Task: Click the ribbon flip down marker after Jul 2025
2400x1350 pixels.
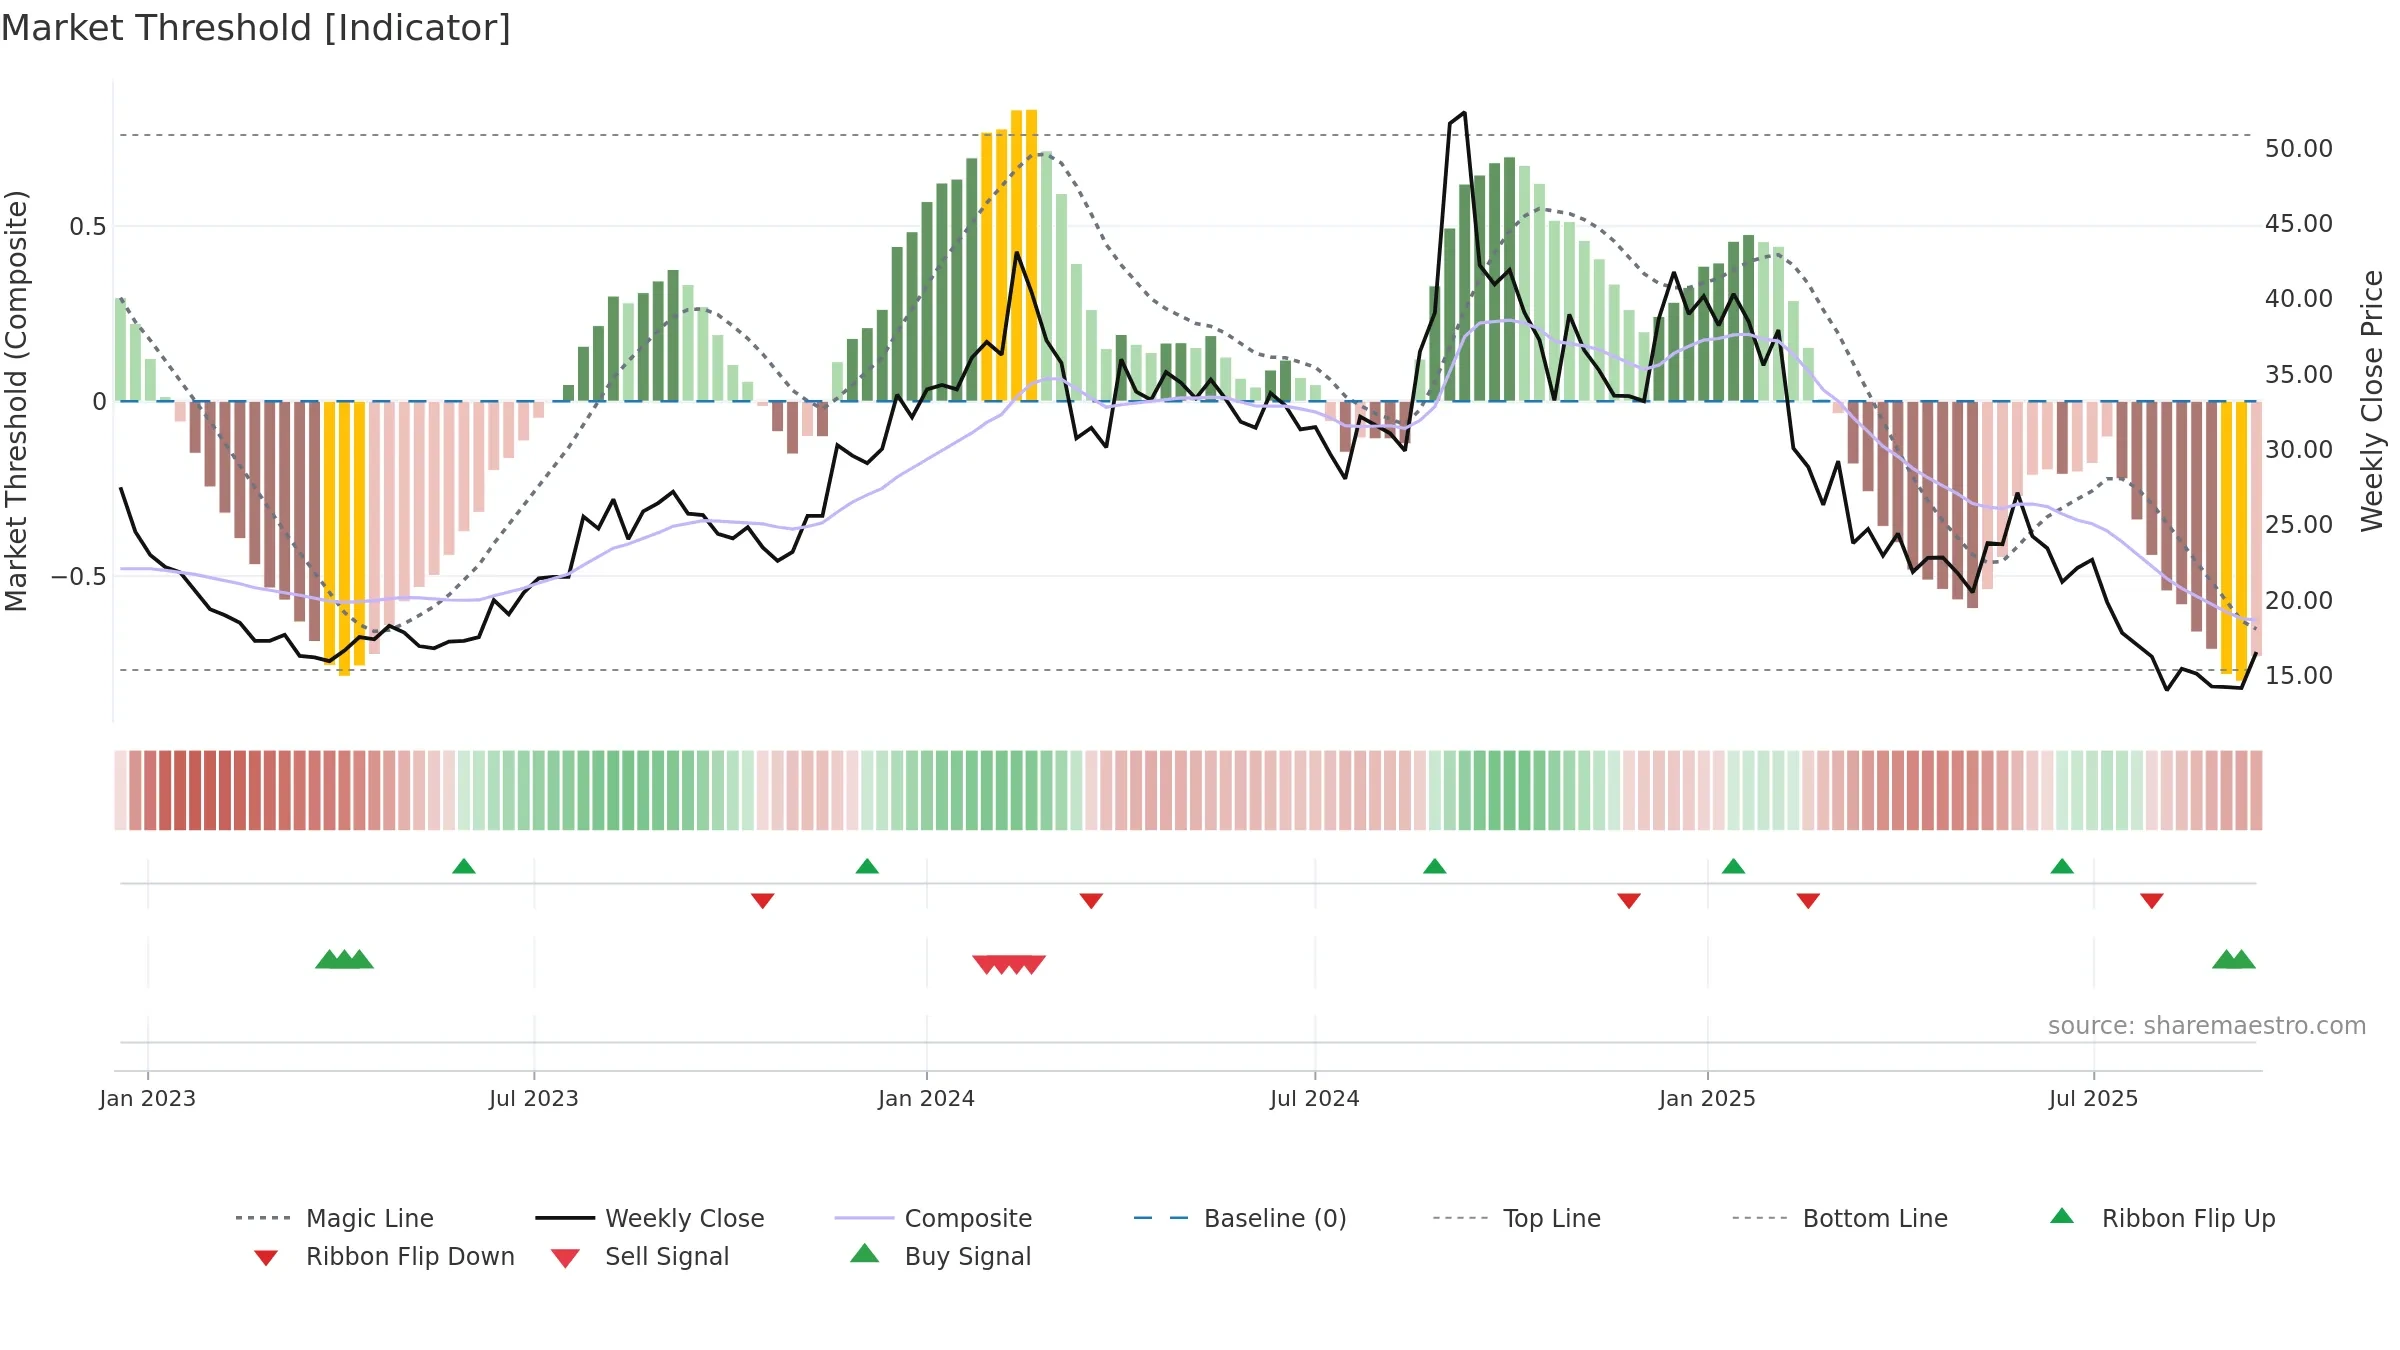Action: tap(2152, 901)
